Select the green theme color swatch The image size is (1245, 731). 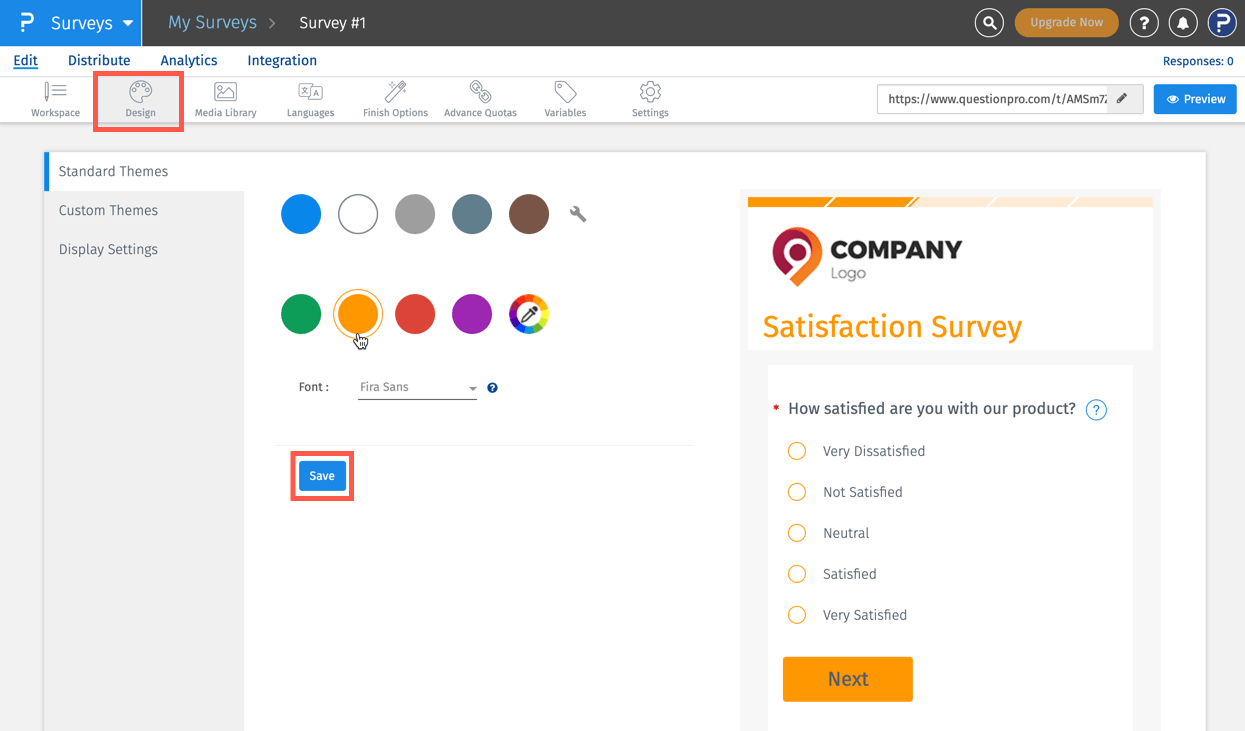point(301,314)
